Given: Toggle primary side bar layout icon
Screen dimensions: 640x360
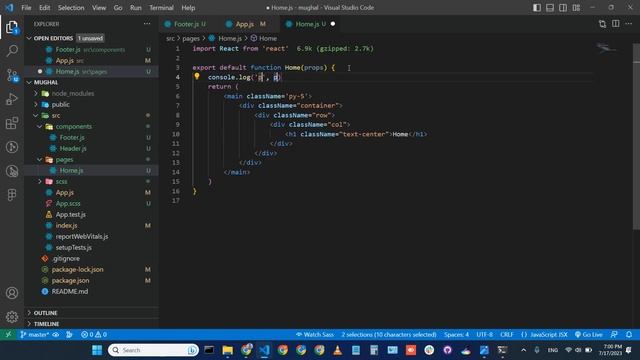Looking at the screenshot, I should pyautogui.click(x=537, y=8).
